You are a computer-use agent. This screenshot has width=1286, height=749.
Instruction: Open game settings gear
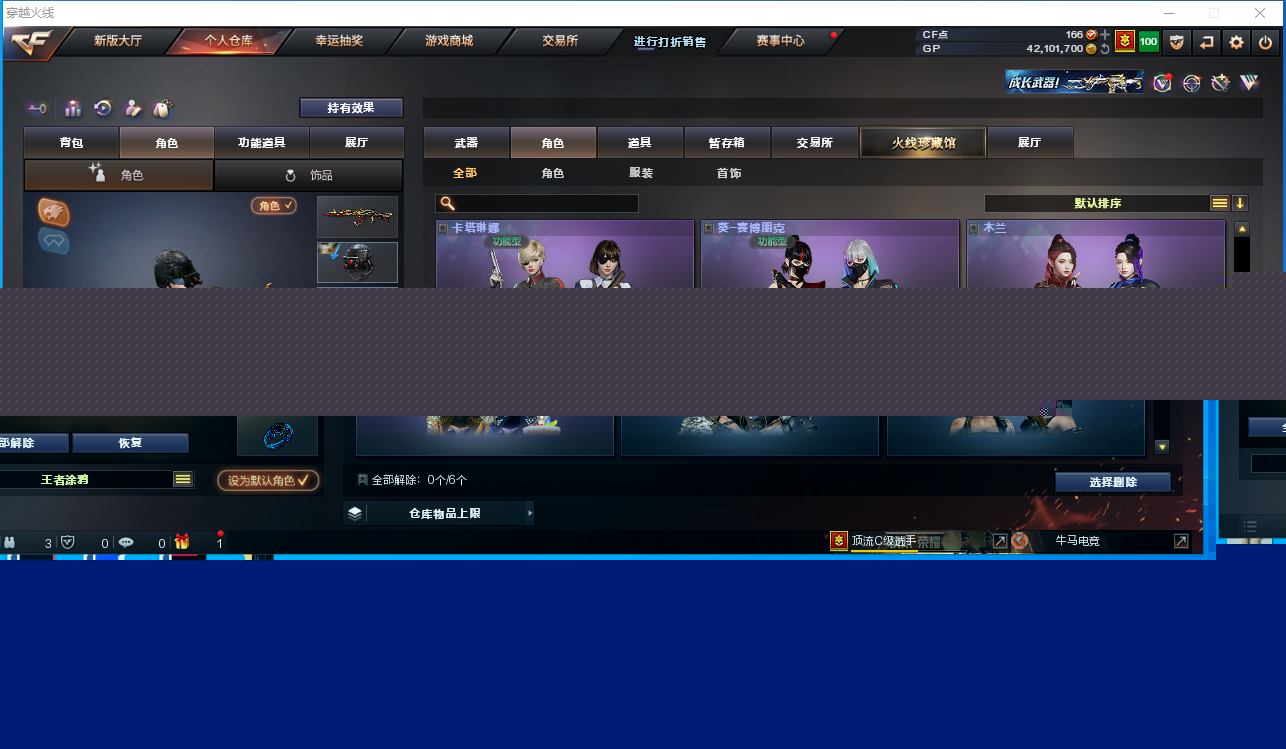(1237, 42)
